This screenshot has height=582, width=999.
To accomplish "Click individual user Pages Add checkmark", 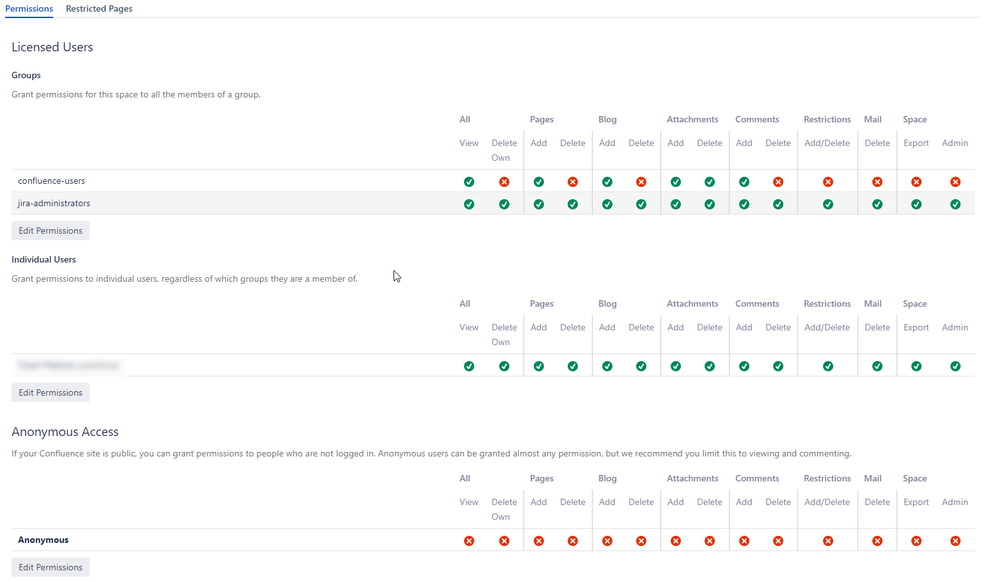I will pyautogui.click(x=538, y=366).
